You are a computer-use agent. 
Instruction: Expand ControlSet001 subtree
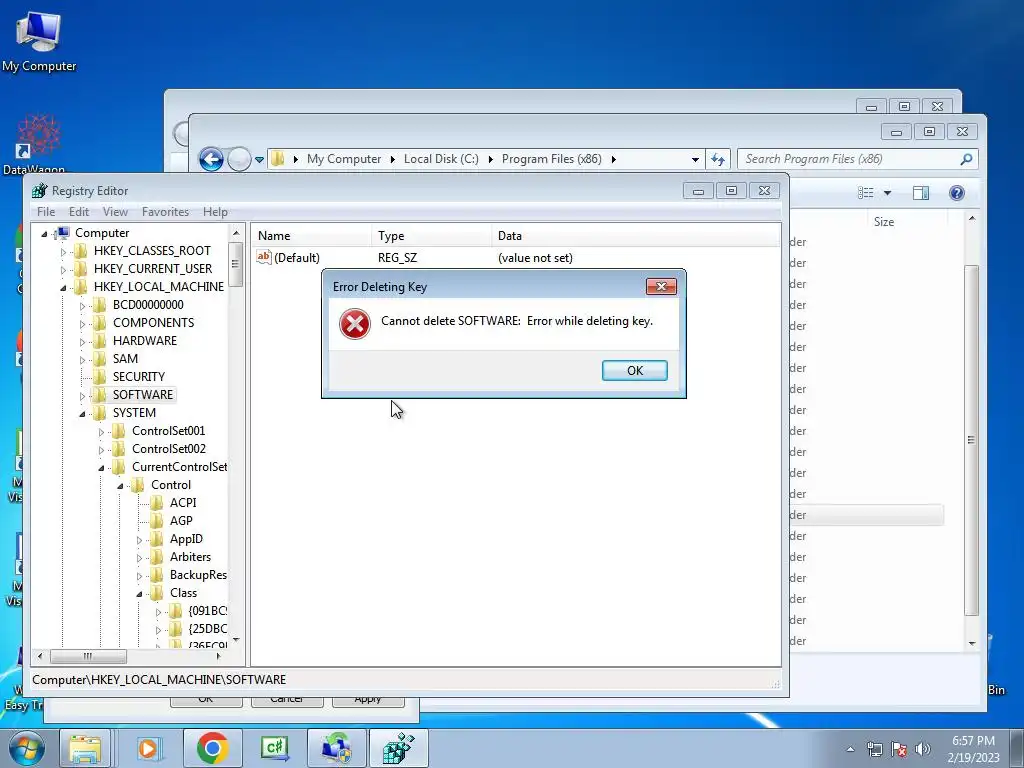tap(101, 432)
